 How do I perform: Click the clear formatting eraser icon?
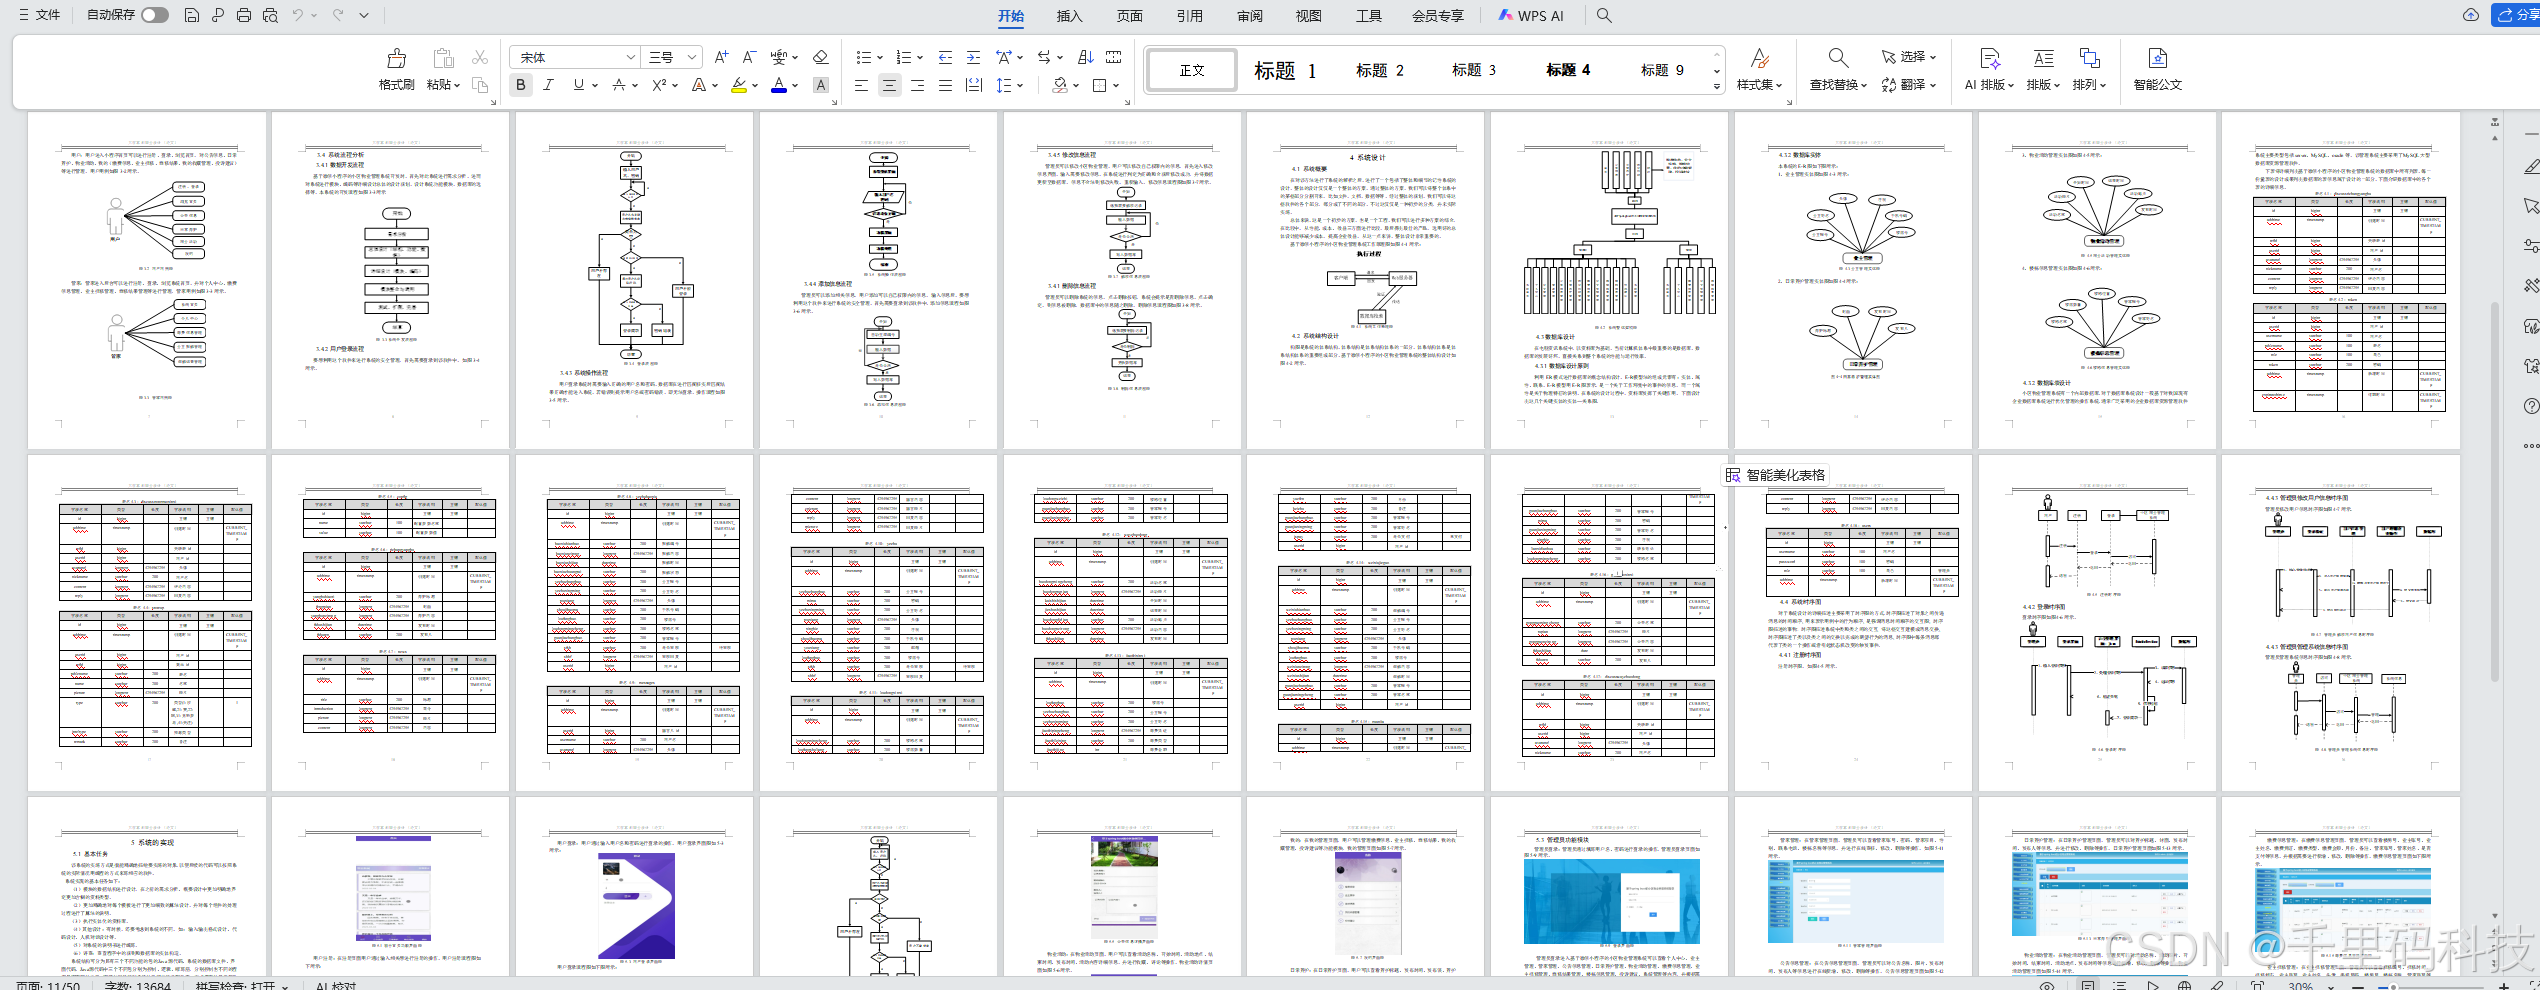click(820, 57)
